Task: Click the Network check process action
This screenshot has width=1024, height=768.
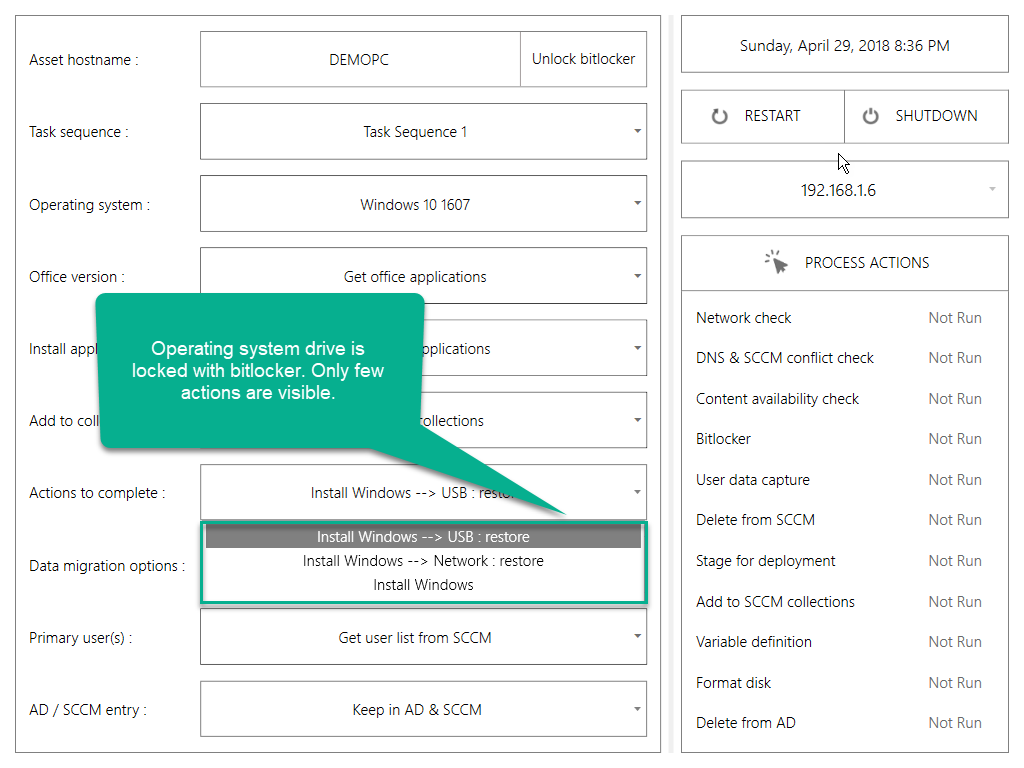Action: click(x=743, y=318)
